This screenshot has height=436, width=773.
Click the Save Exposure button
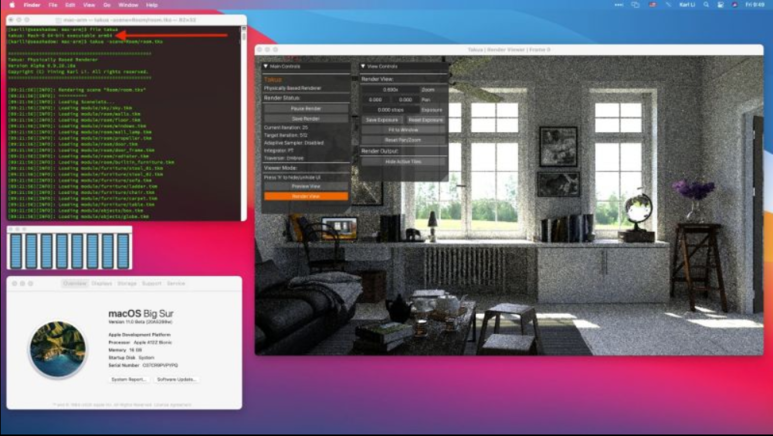tap(382, 120)
